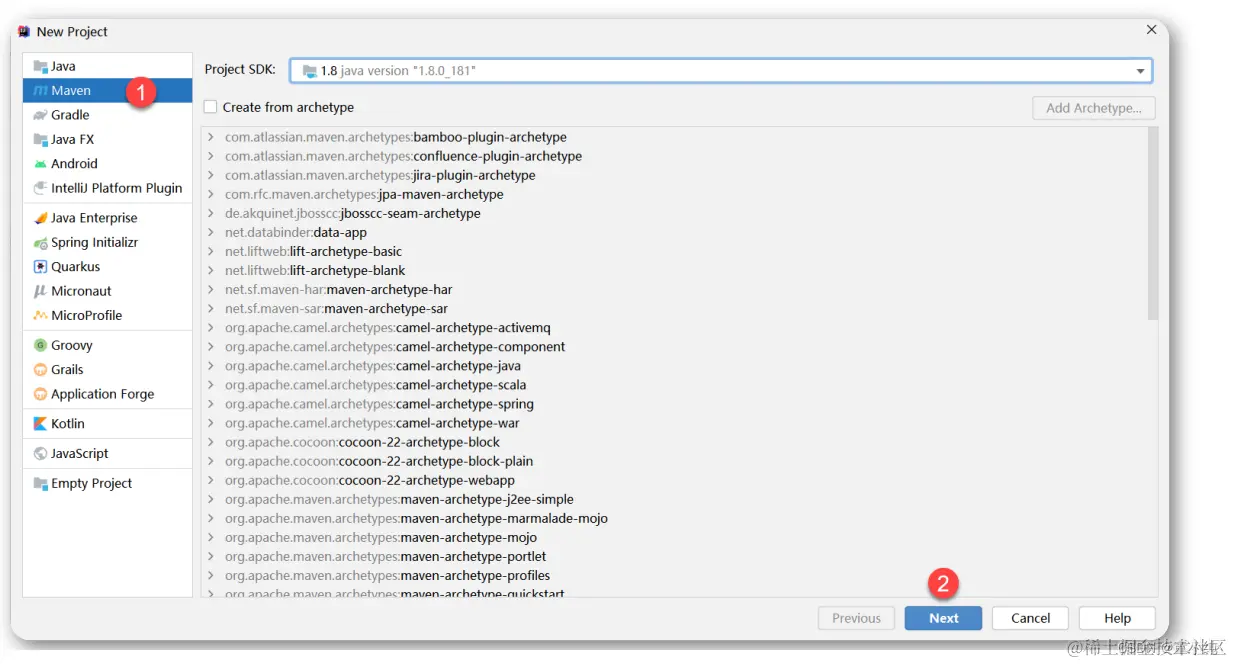Close the New Project dialog

click(1151, 31)
